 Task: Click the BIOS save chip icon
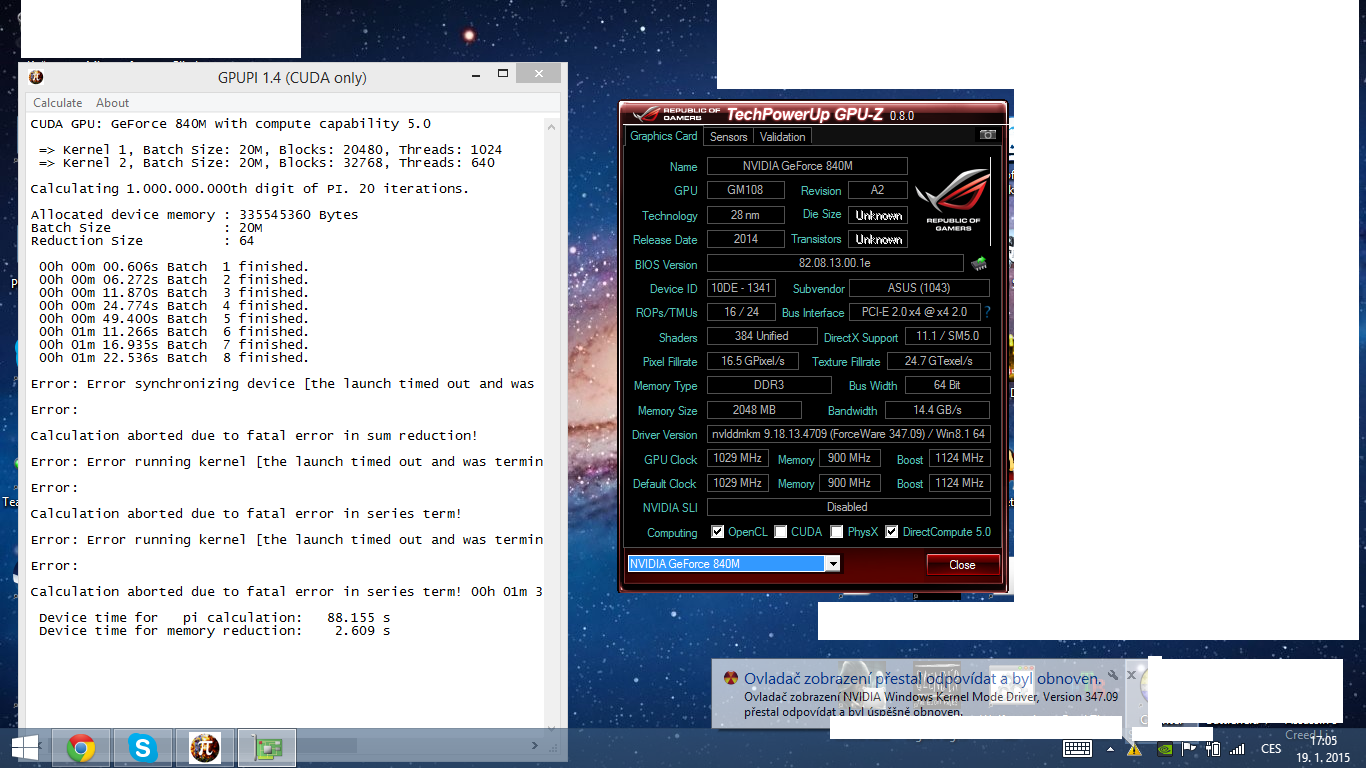point(978,264)
